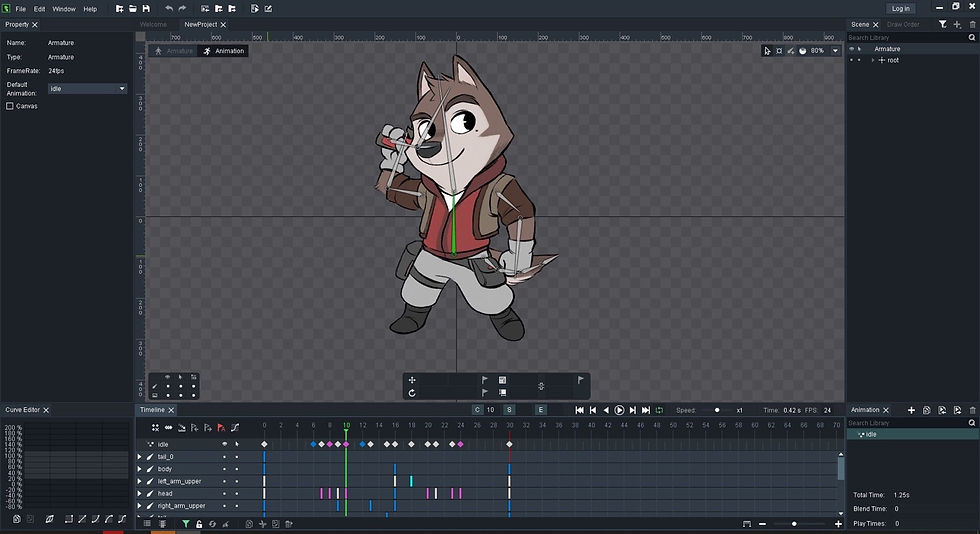Adjust the playback Speed slider
The image size is (980, 534).
tap(717, 410)
